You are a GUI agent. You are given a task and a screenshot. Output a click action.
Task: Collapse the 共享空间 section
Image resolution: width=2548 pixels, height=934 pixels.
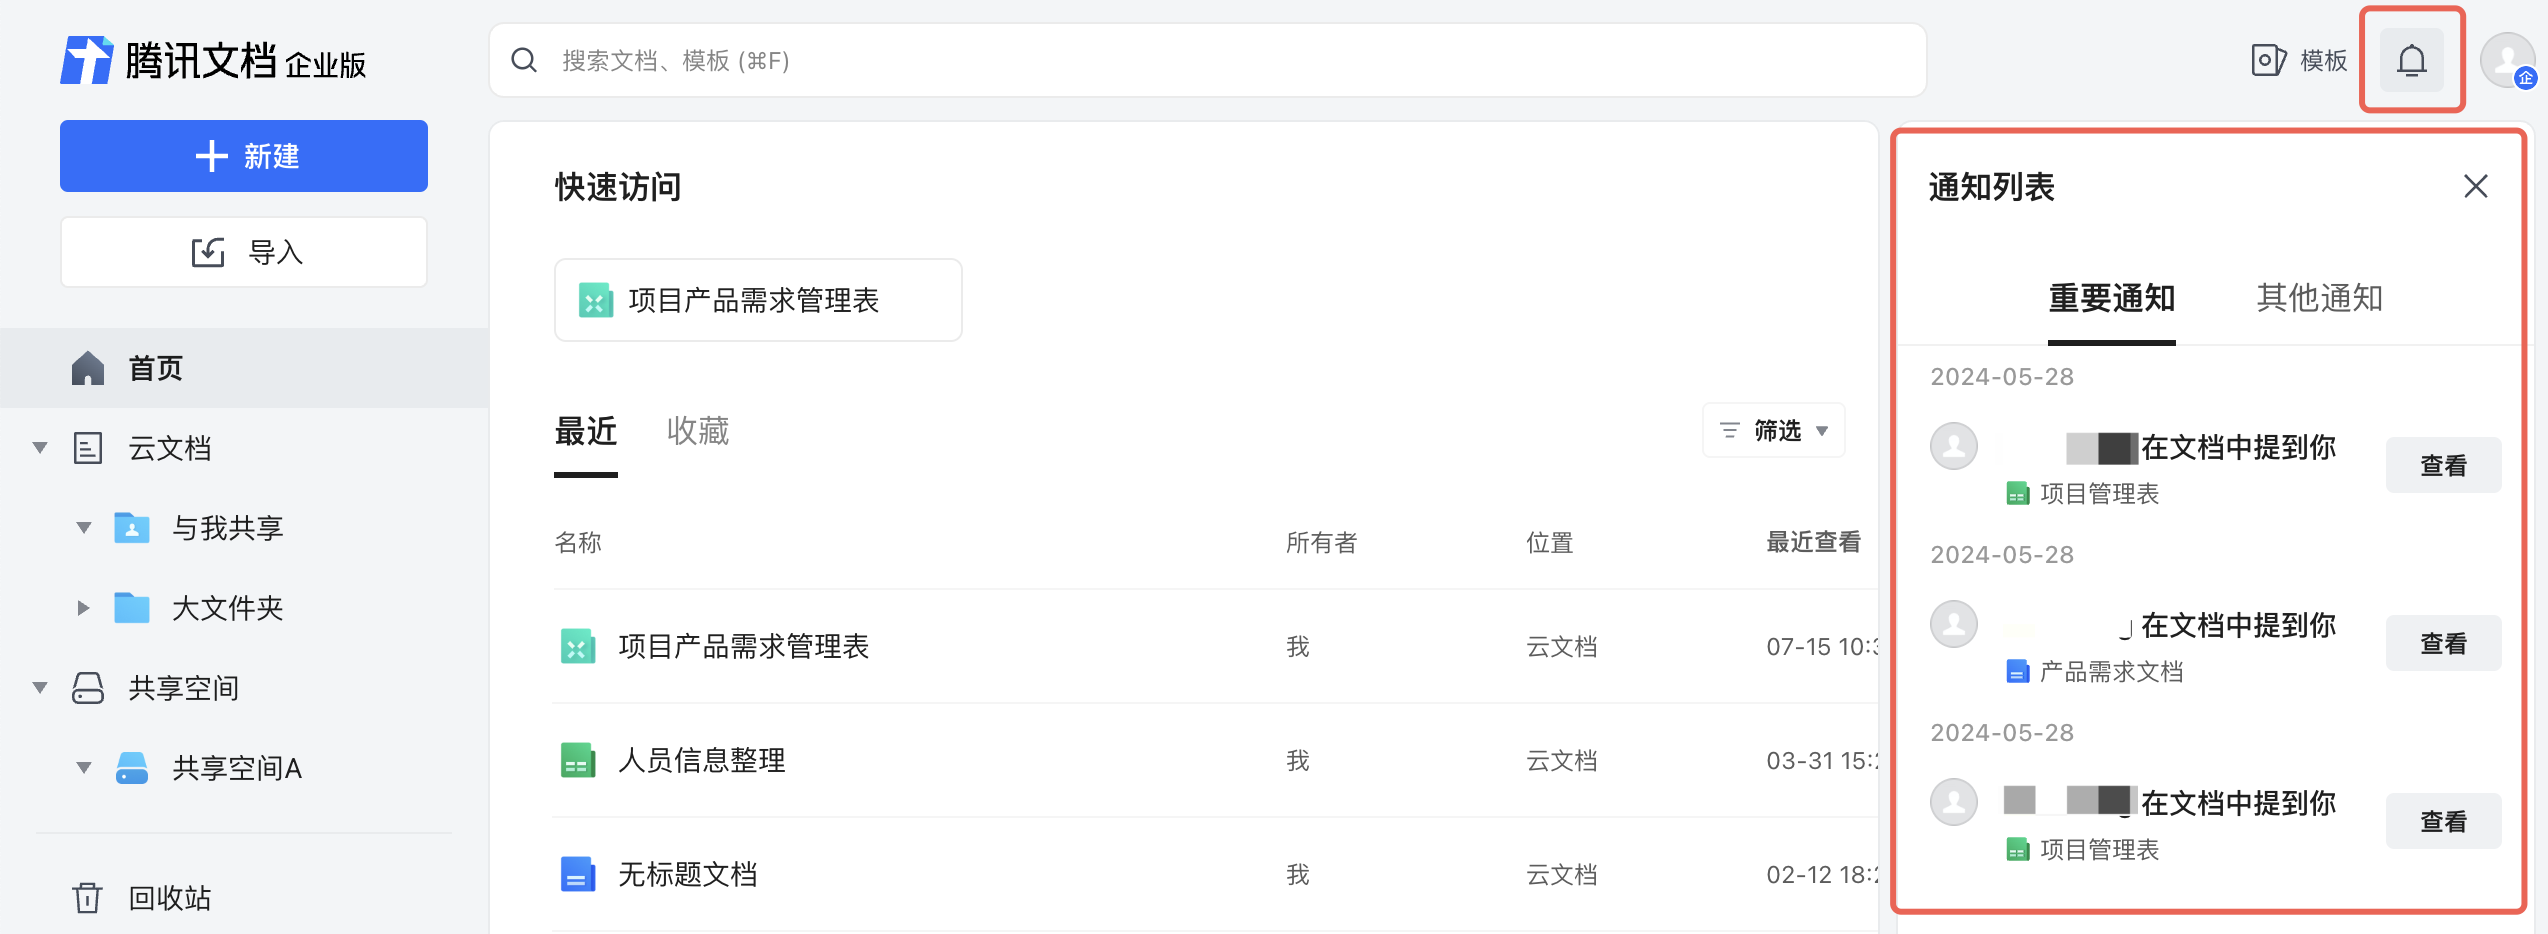tap(40, 688)
